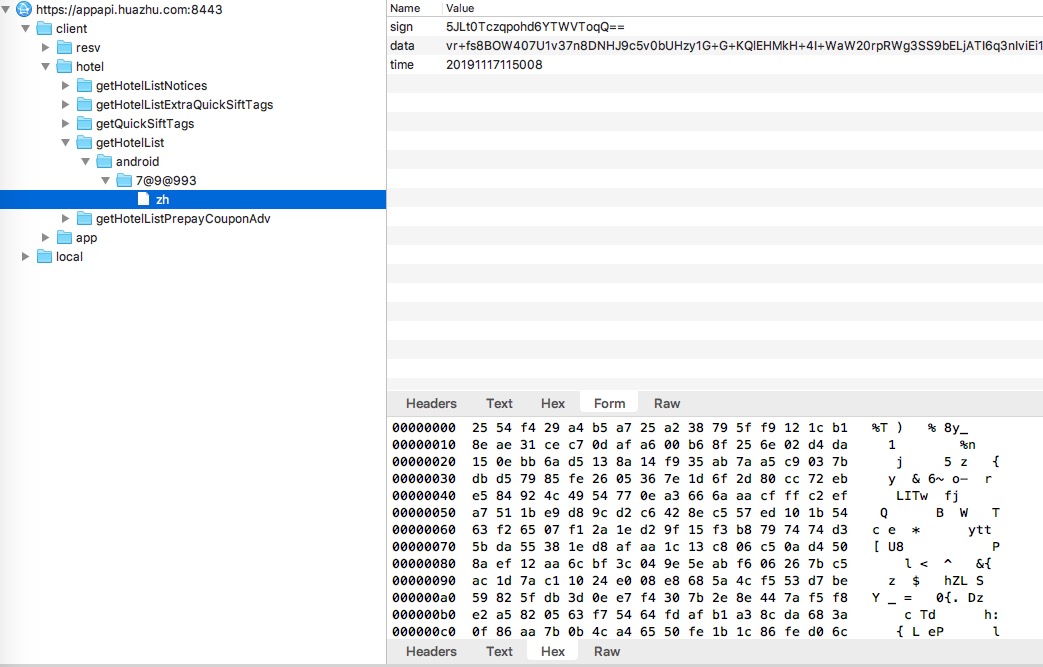The image size is (1043, 667).
Task: Select the response Hex tab
Action: coord(553,651)
